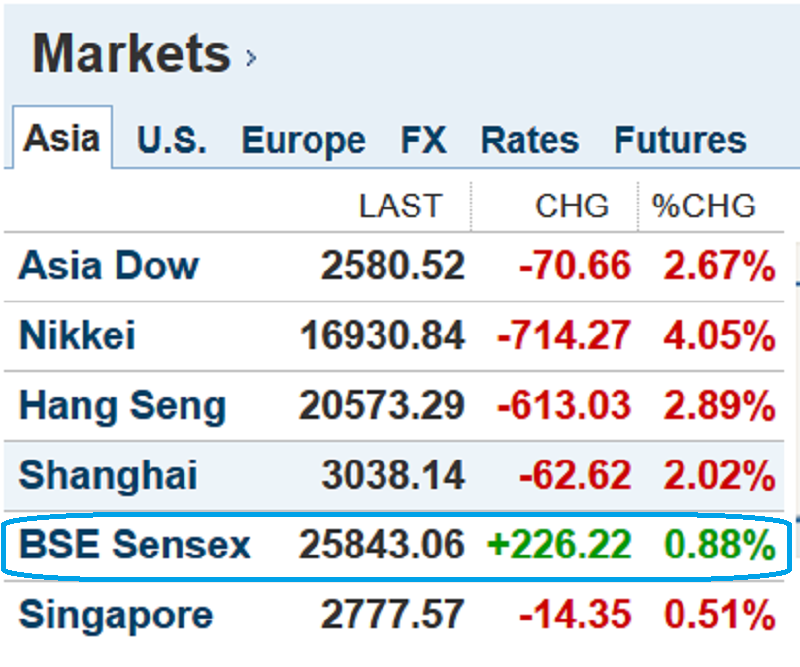Click the Singapore index link
This screenshot has height=667, width=800.
(x=115, y=614)
